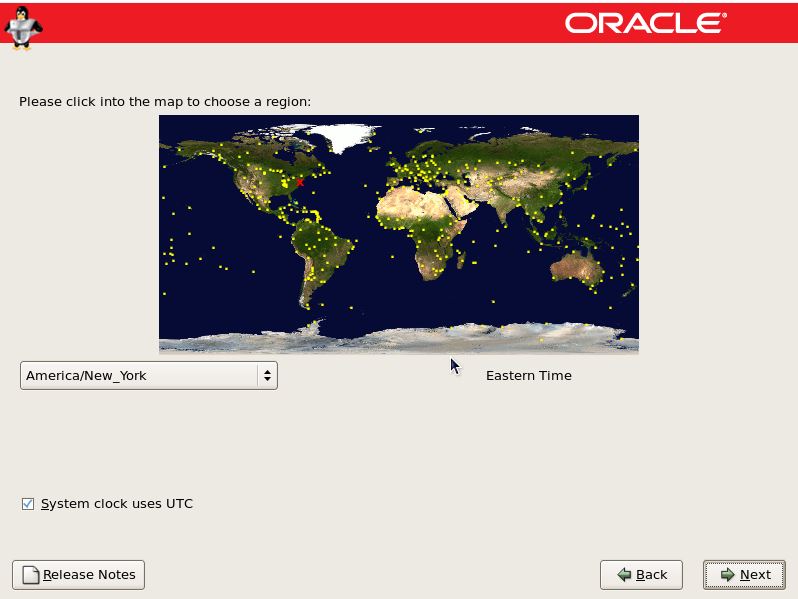Click the Oracle logo in the banner
798x599 pixels.
(x=646, y=23)
